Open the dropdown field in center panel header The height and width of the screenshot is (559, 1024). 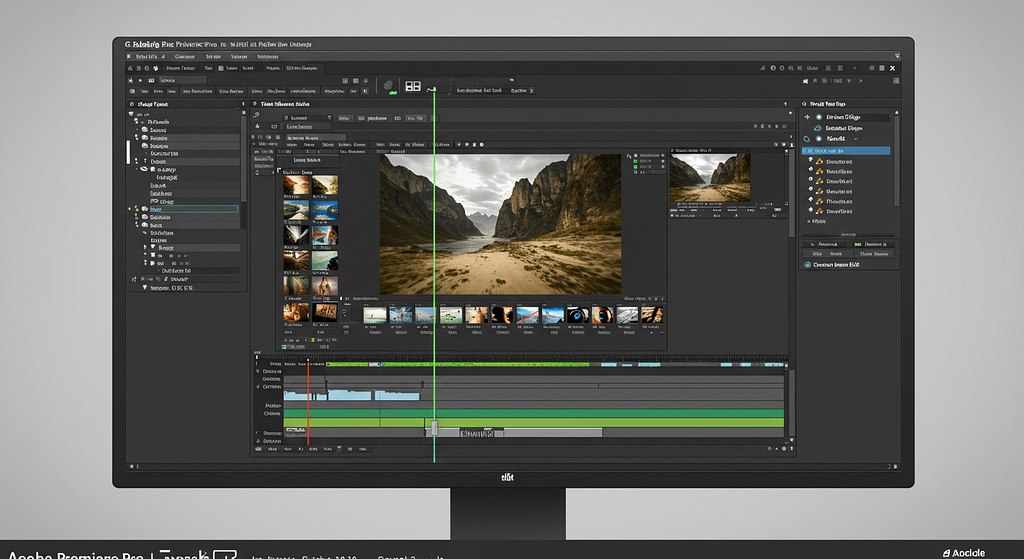[305, 118]
